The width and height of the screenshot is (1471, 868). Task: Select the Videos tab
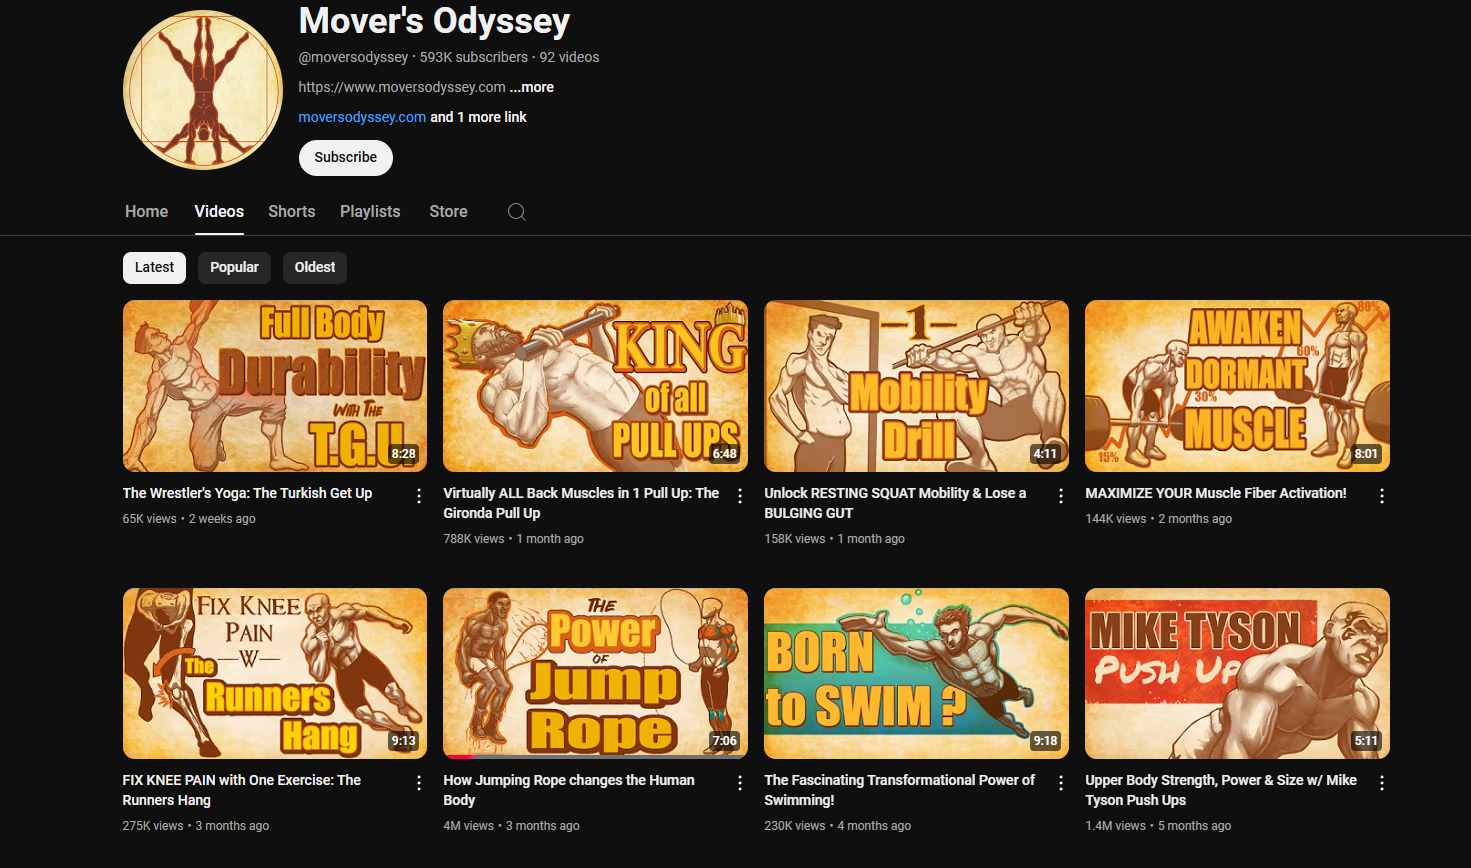219,212
